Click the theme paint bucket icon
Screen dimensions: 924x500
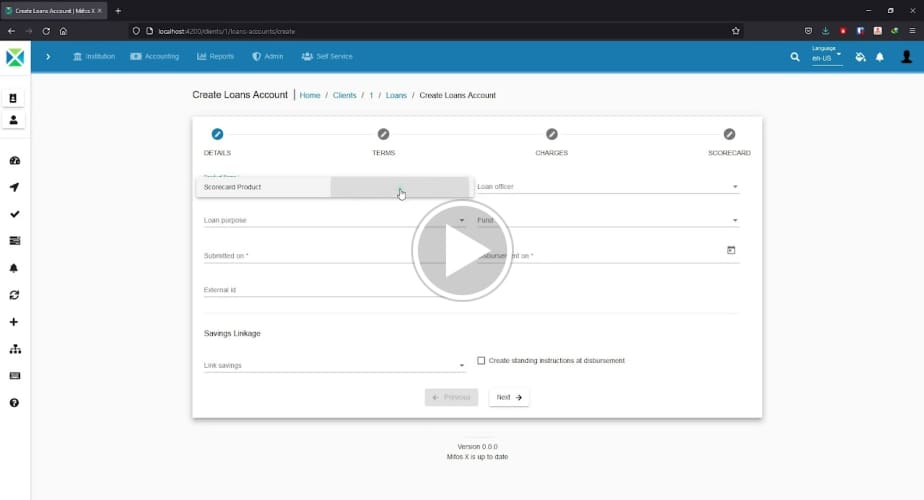[860, 57]
